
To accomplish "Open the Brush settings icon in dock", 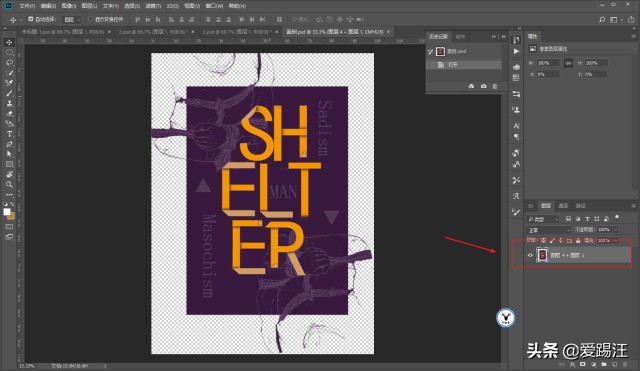I will 516,212.
